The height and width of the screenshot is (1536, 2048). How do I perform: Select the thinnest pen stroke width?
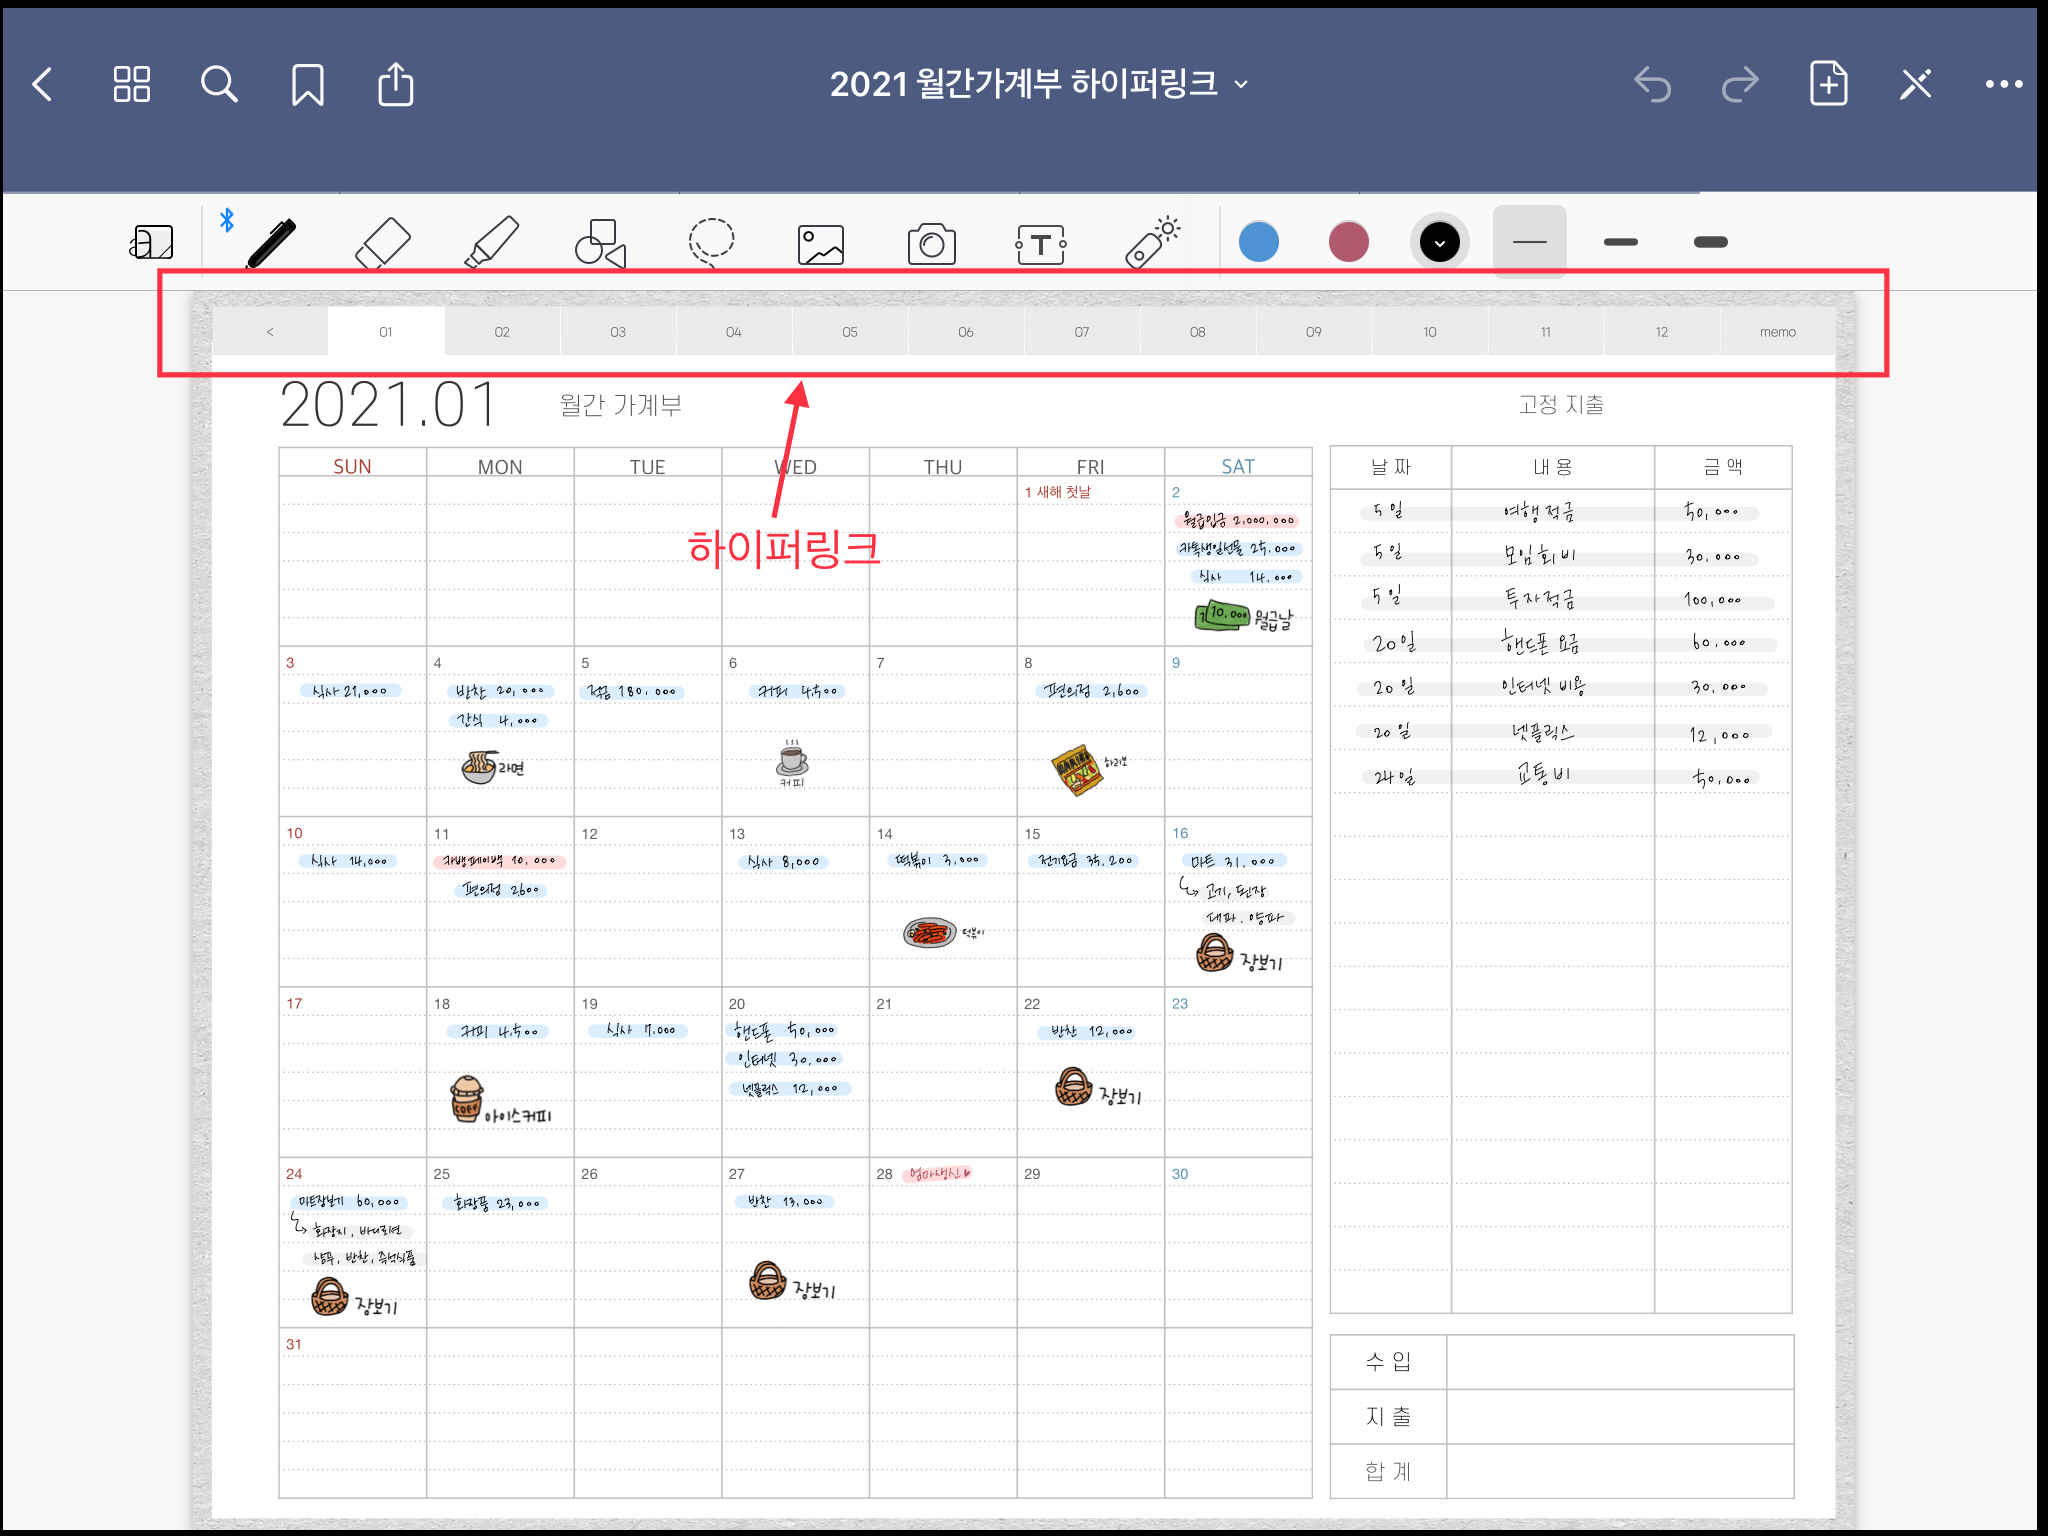[x=1529, y=242]
